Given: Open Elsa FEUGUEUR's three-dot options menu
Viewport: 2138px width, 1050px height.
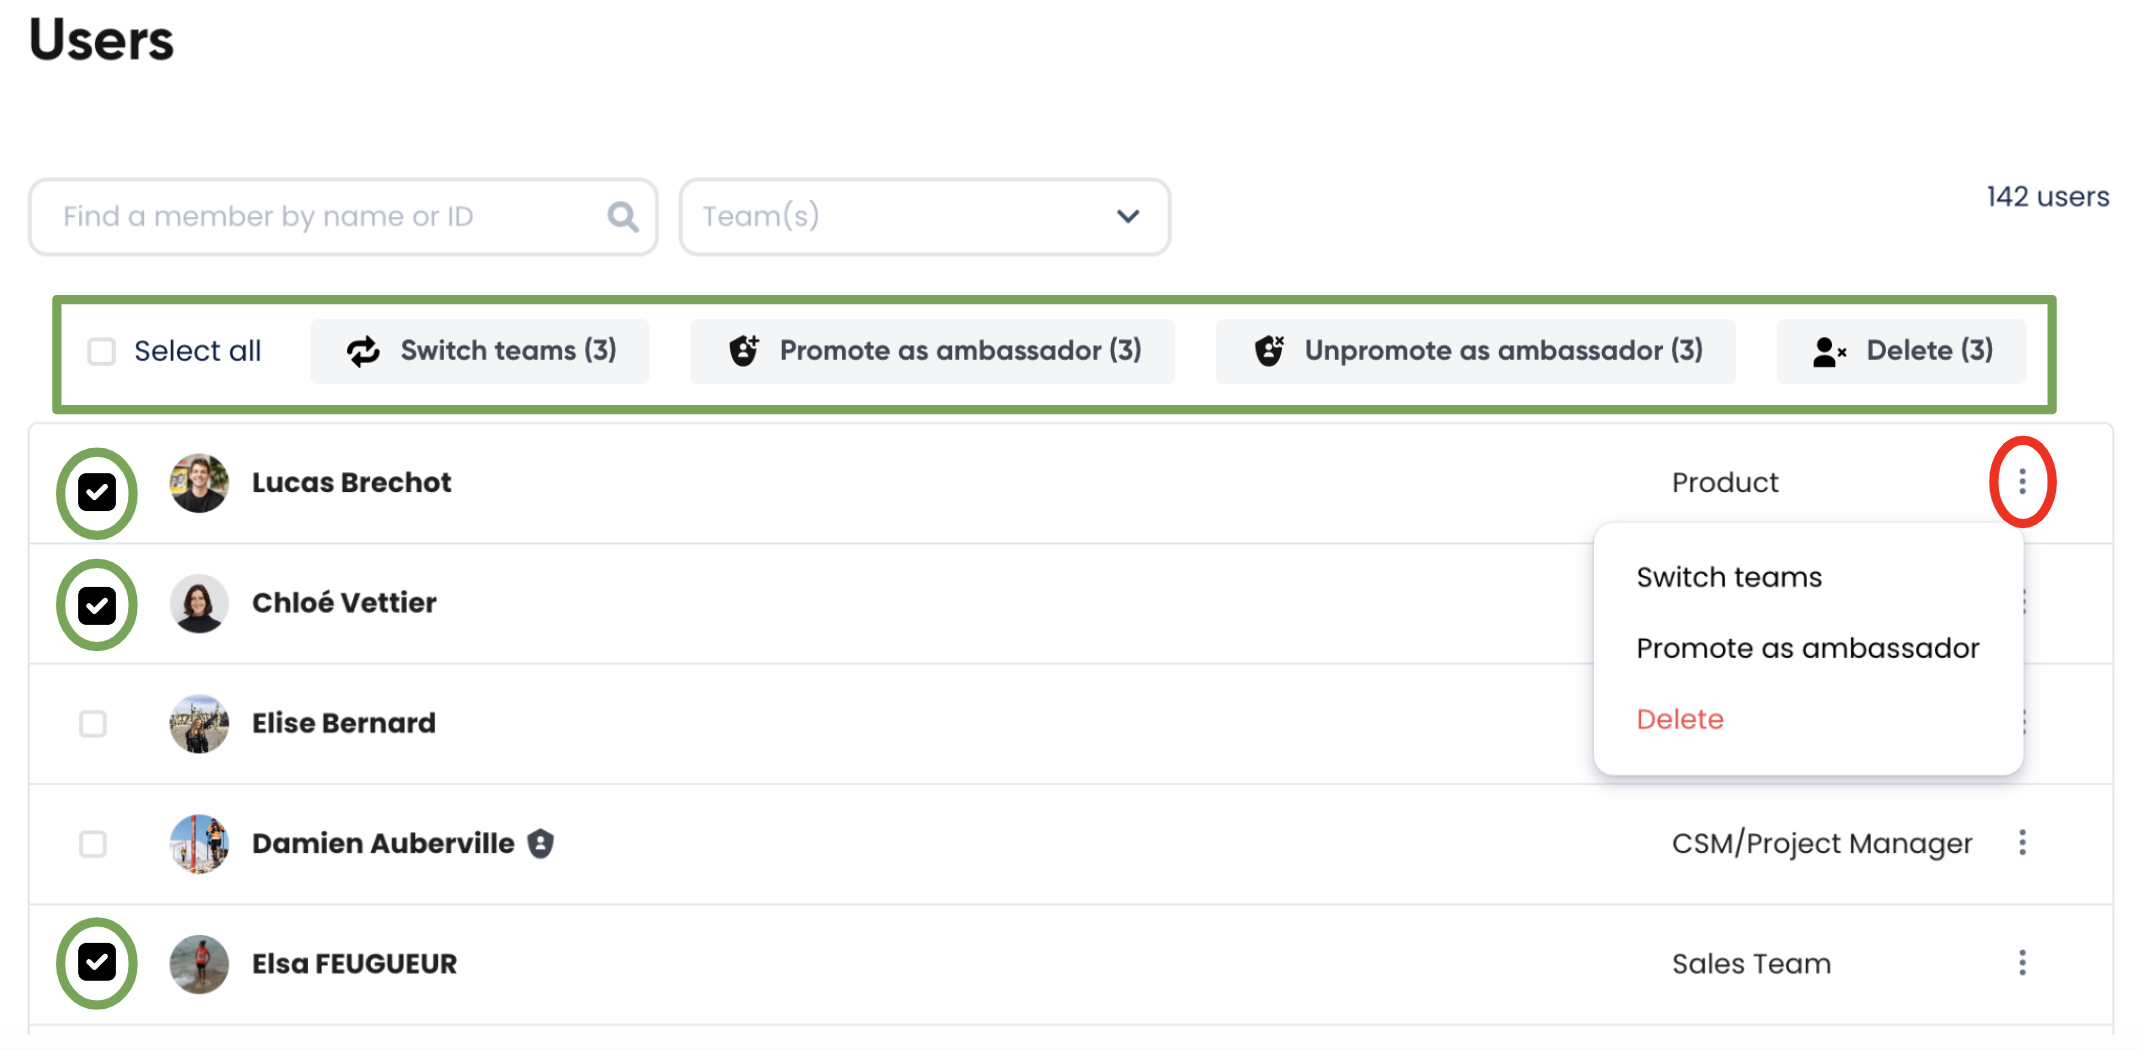Looking at the screenshot, I should tap(2022, 963).
